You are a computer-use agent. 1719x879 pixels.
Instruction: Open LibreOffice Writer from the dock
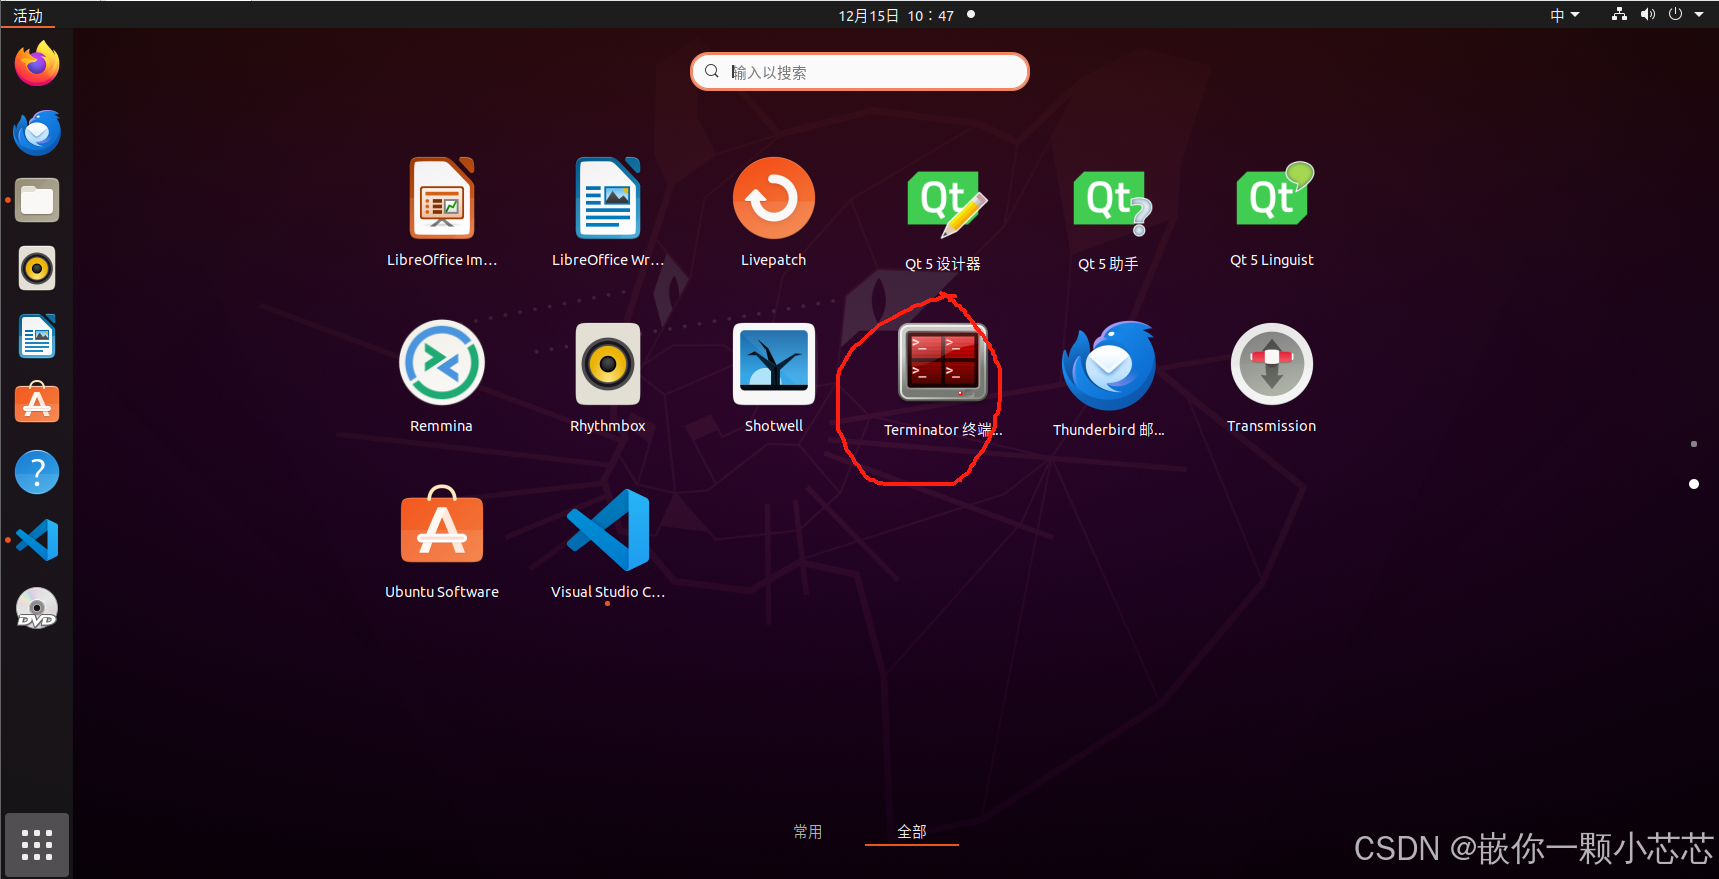click(37, 336)
